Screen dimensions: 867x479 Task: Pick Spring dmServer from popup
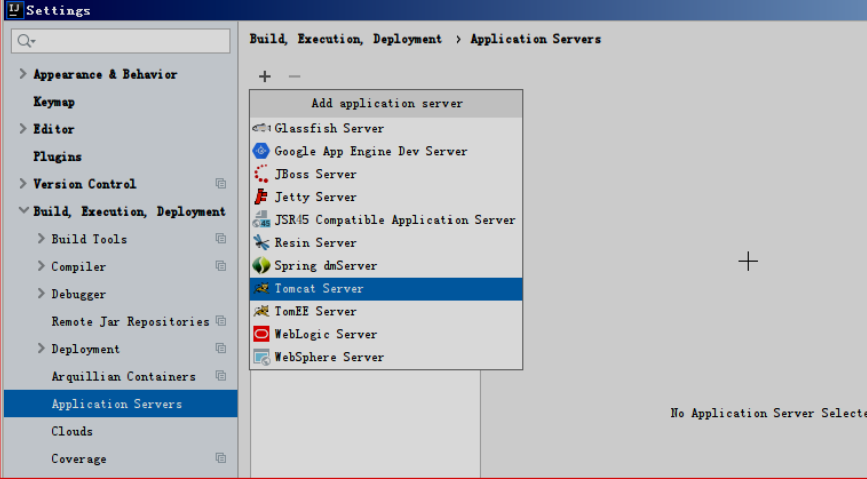pyautogui.click(x=386, y=265)
